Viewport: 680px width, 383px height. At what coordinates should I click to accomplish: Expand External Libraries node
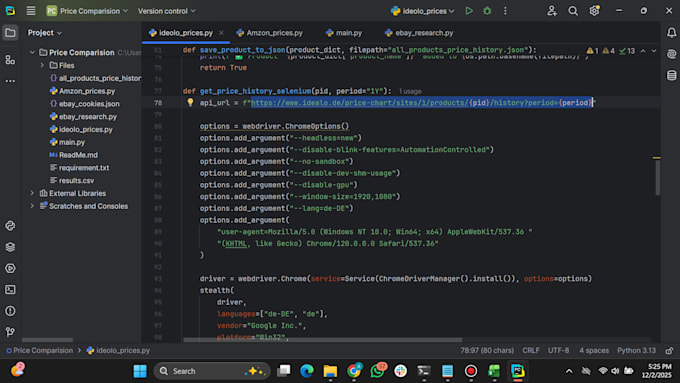(32, 193)
